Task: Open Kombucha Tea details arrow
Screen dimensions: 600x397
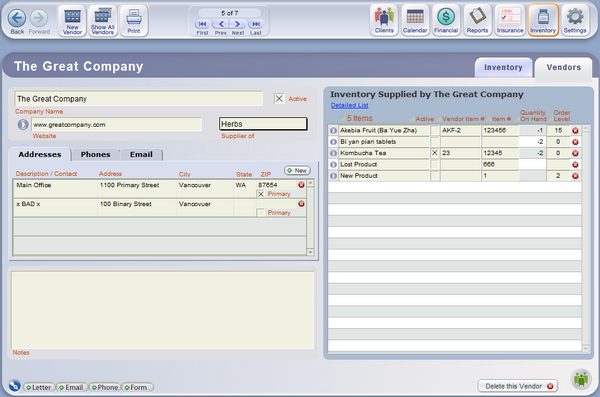Action: 333,153
